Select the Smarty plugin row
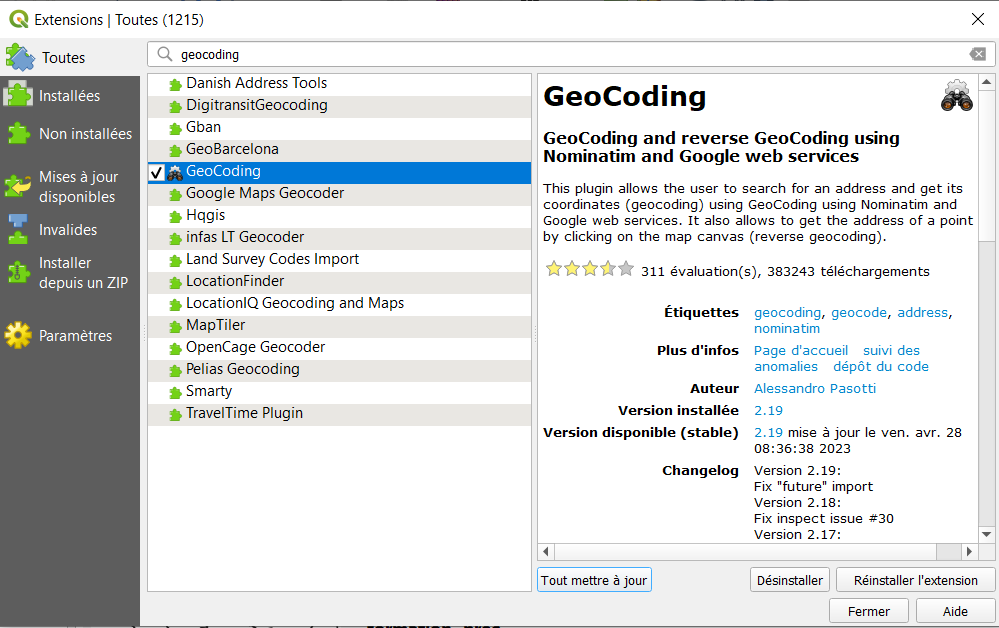The image size is (999, 628). coord(340,391)
